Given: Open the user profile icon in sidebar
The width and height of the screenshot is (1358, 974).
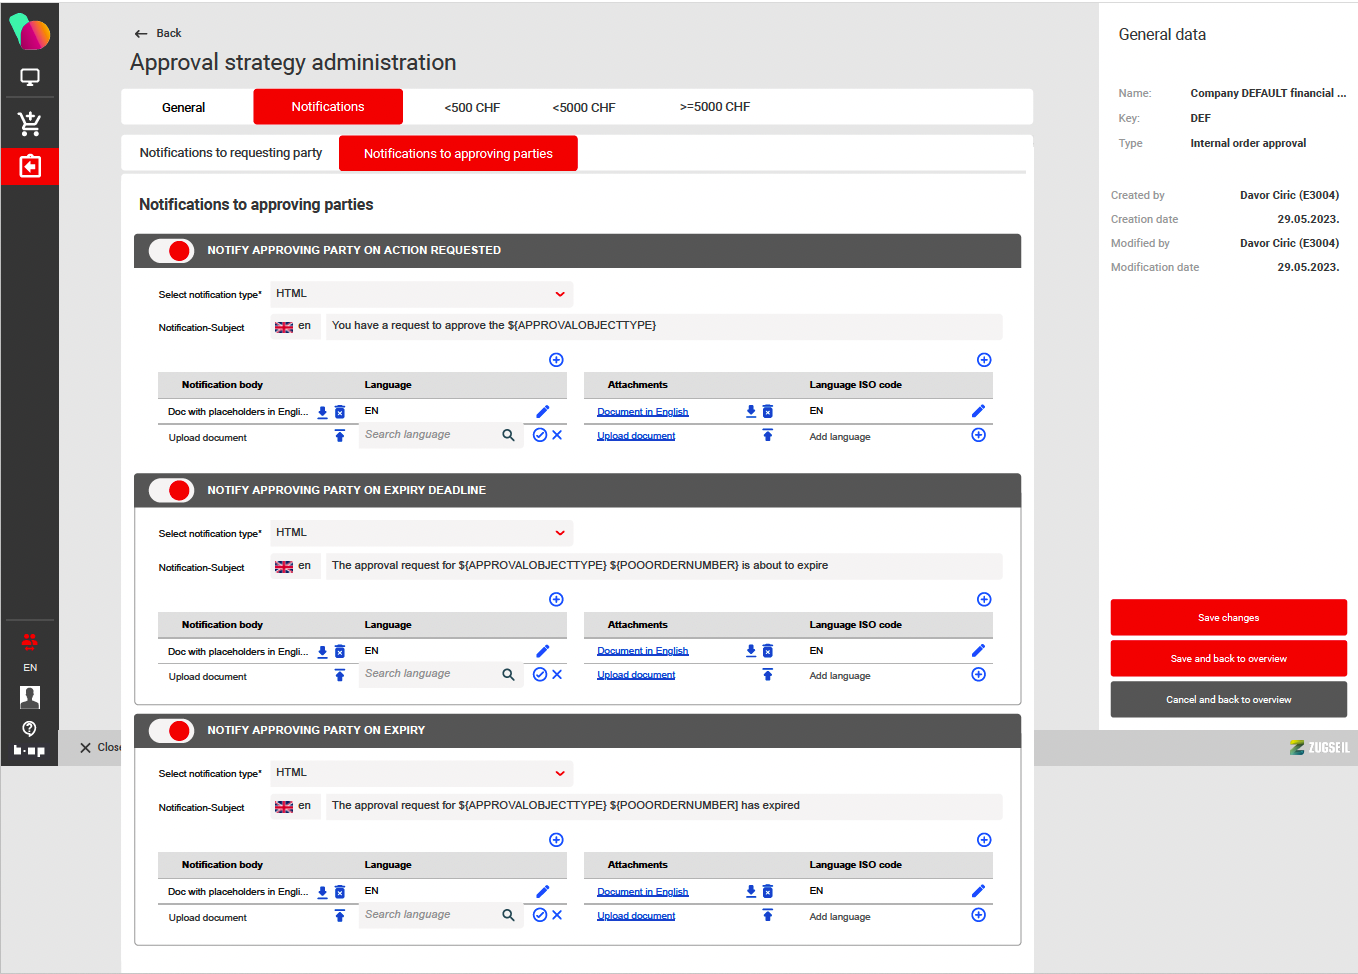Looking at the screenshot, I should pos(30,696).
